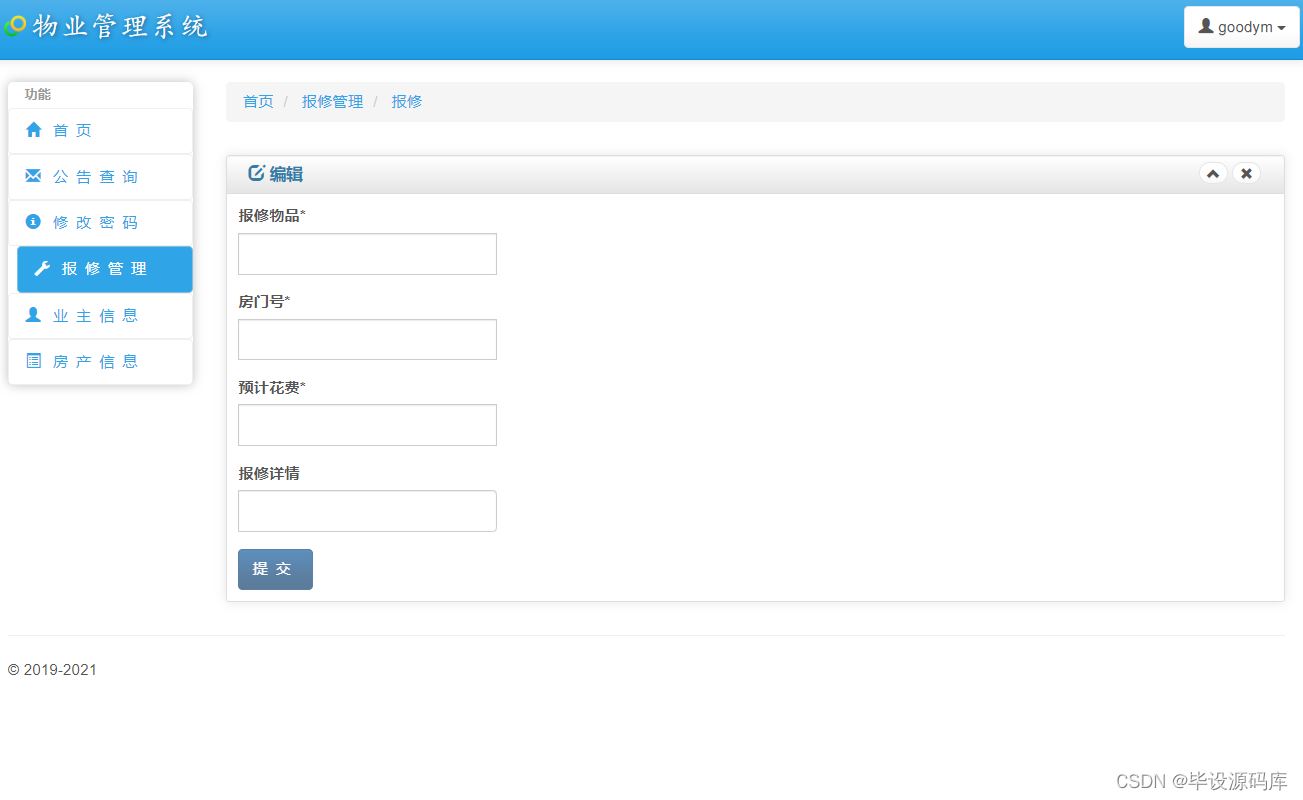Screen dimensions: 1303x800
Task: Click the © 2019-2021 footer text
Action: (x=52, y=670)
